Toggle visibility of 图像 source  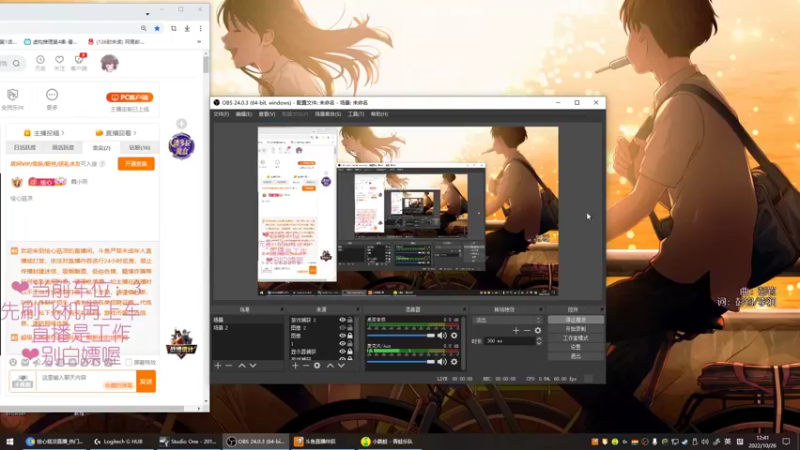[342, 336]
